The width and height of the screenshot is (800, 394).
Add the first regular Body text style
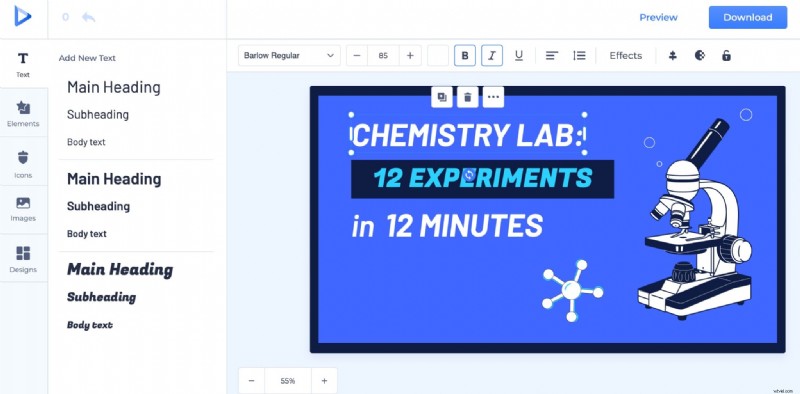click(x=86, y=142)
